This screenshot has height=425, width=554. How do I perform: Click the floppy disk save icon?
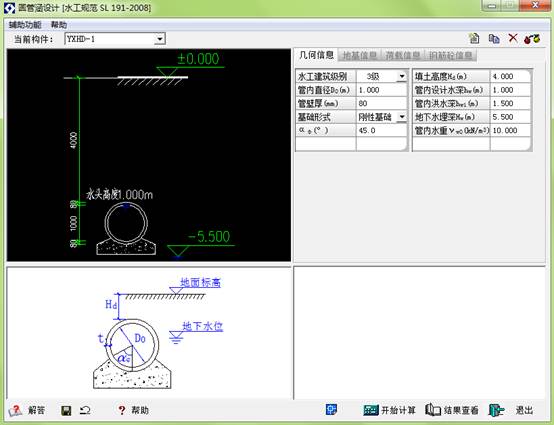(66, 410)
